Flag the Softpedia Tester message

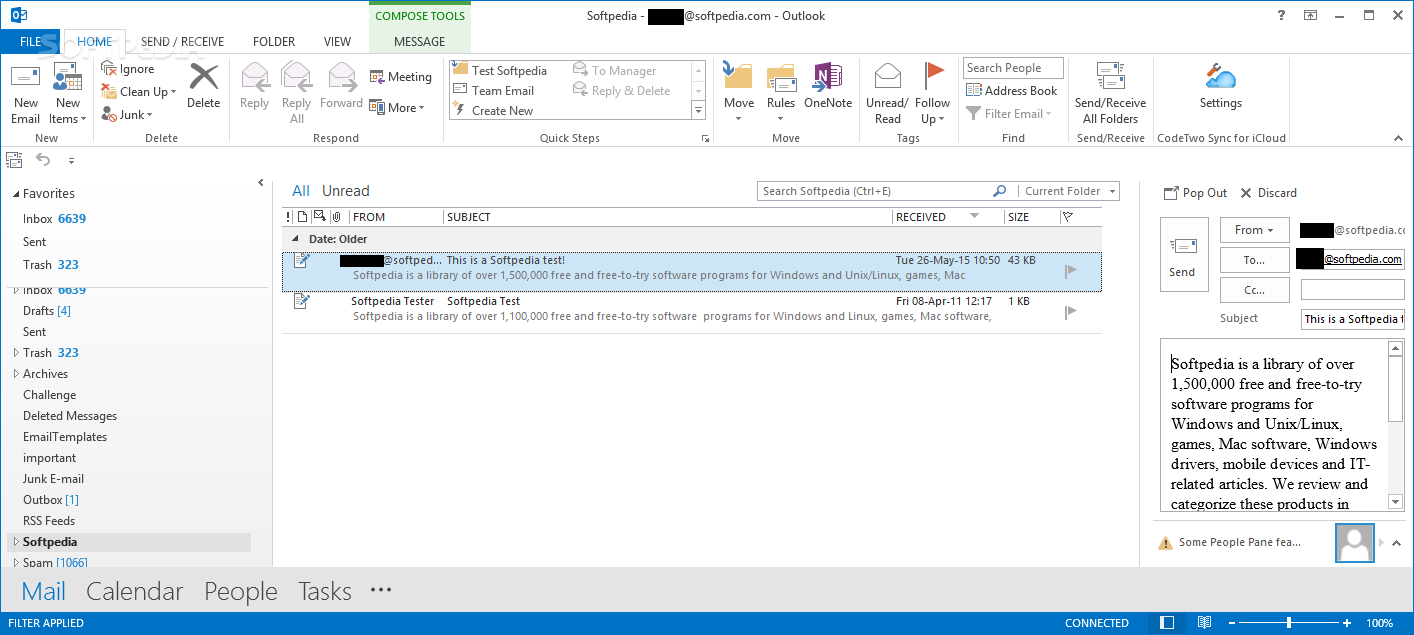(1071, 312)
